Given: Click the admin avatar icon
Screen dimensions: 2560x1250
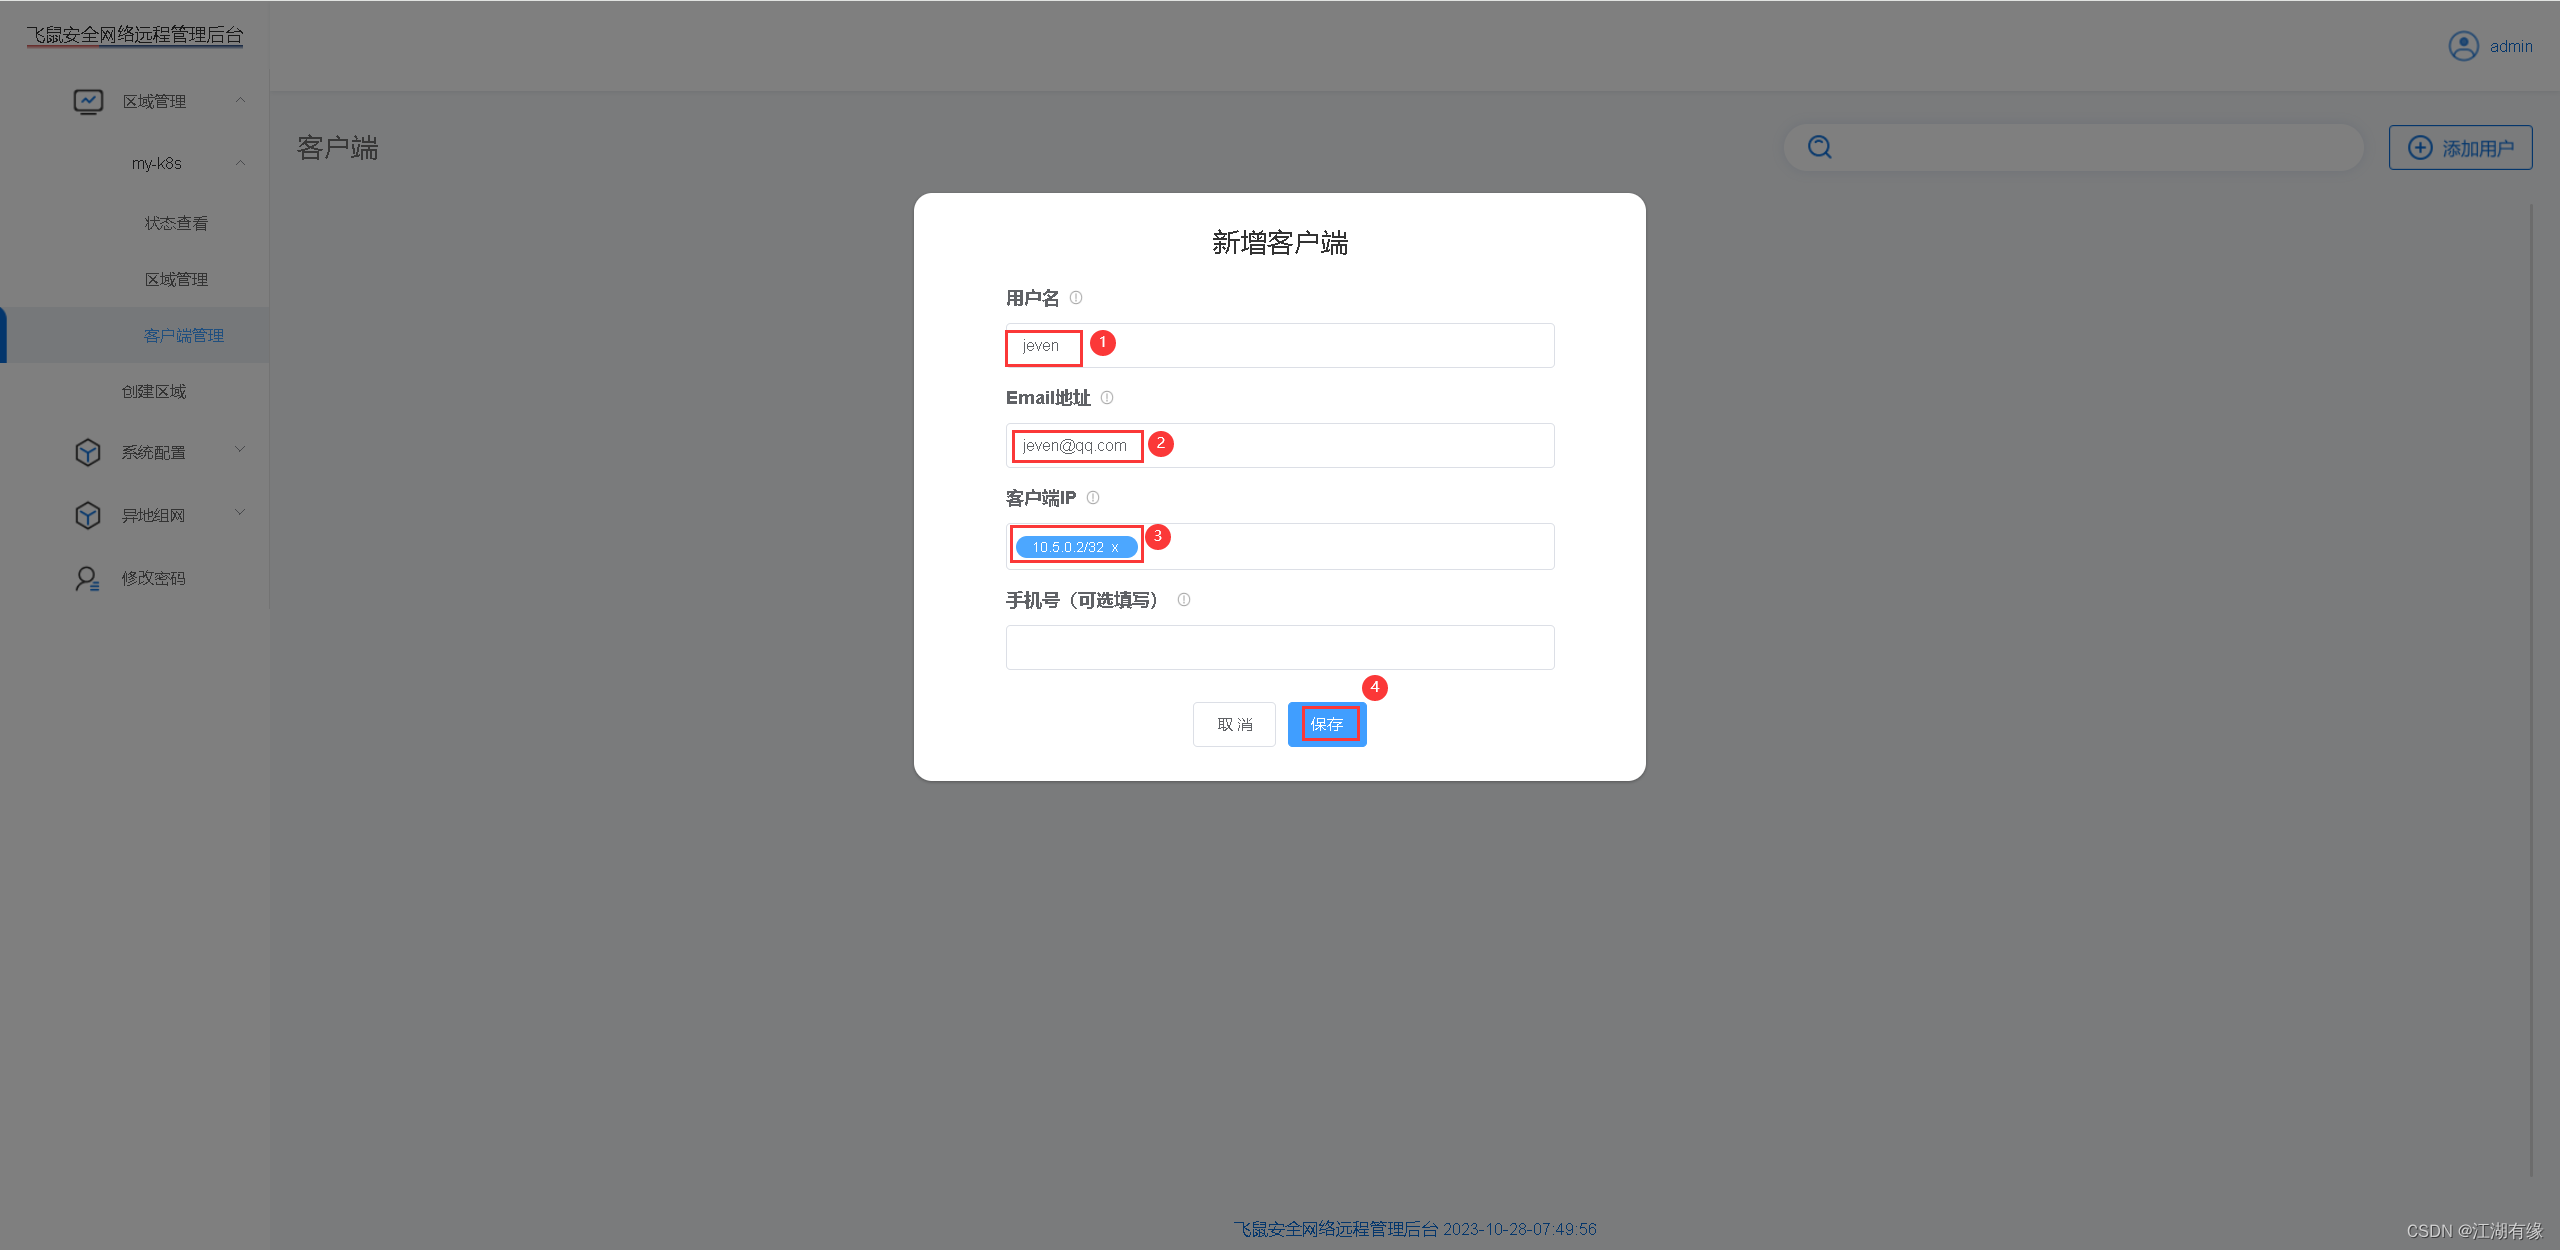Looking at the screenshot, I should click(2463, 46).
